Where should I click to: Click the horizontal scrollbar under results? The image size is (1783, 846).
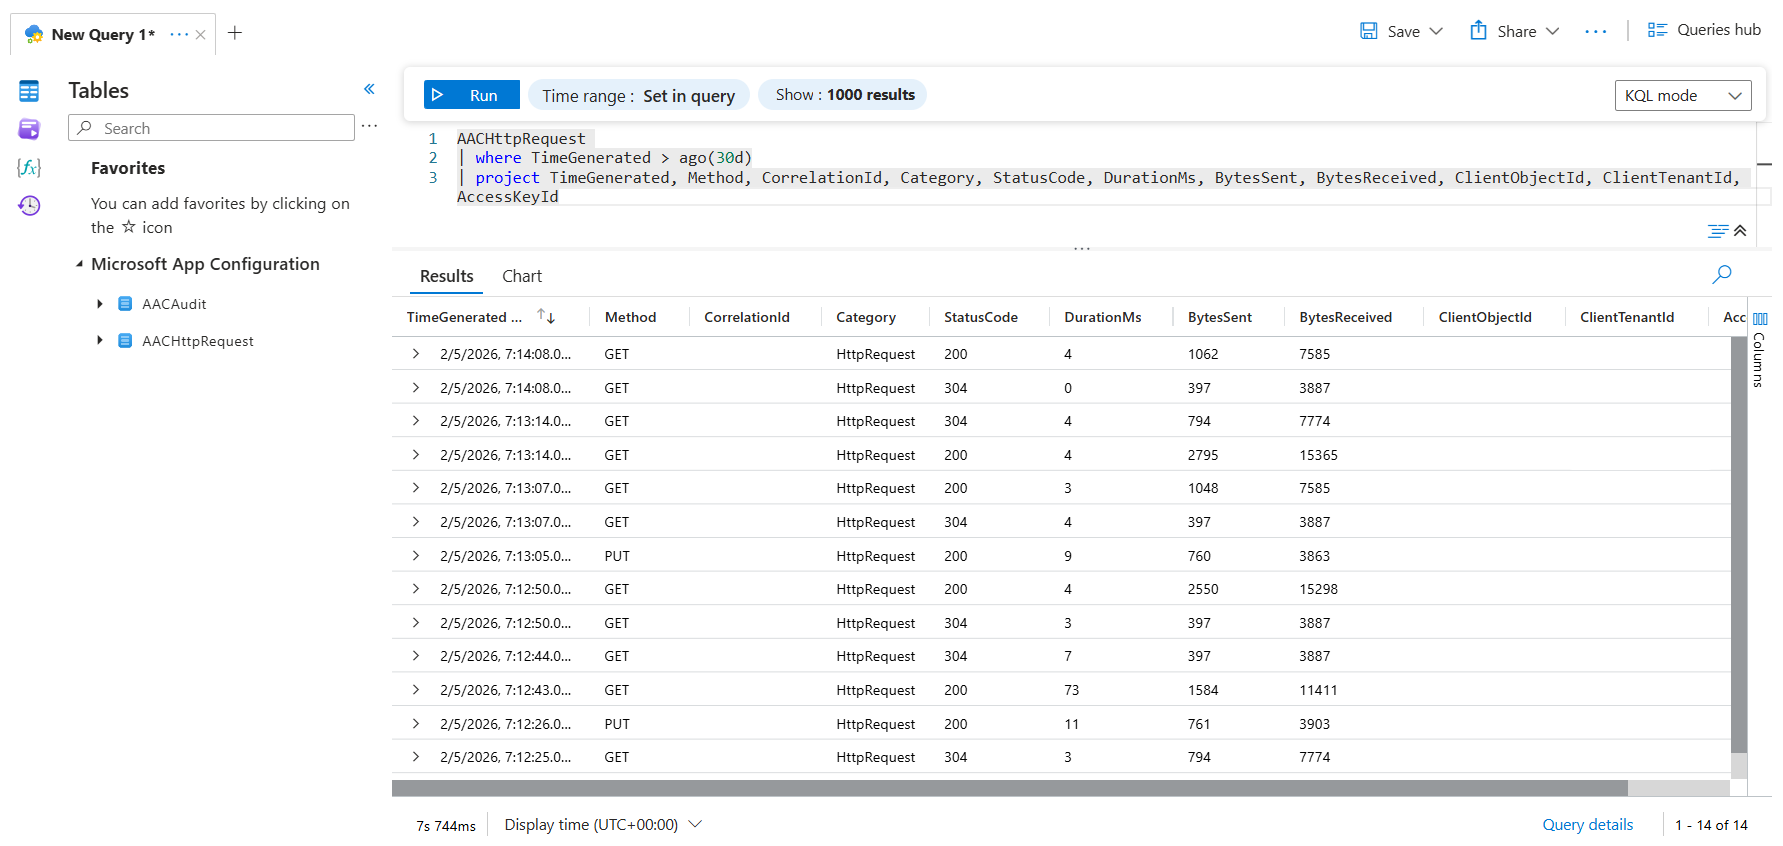point(1009,788)
